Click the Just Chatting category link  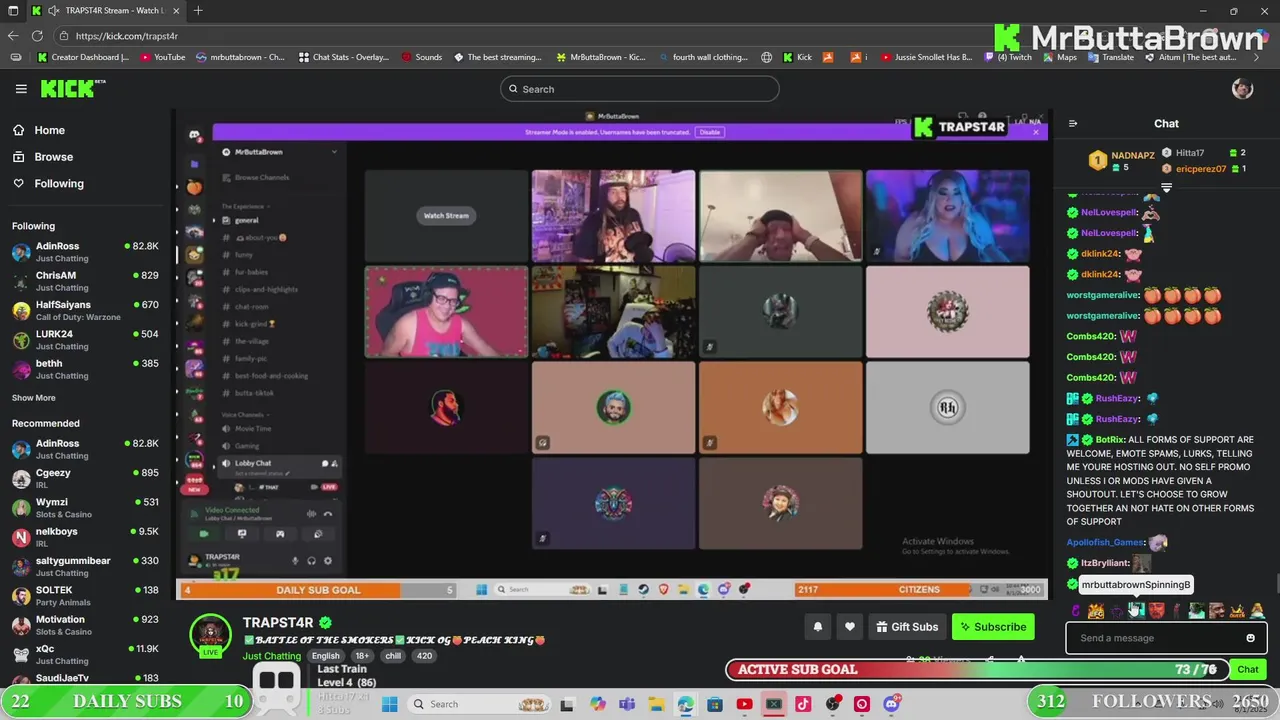(x=271, y=656)
